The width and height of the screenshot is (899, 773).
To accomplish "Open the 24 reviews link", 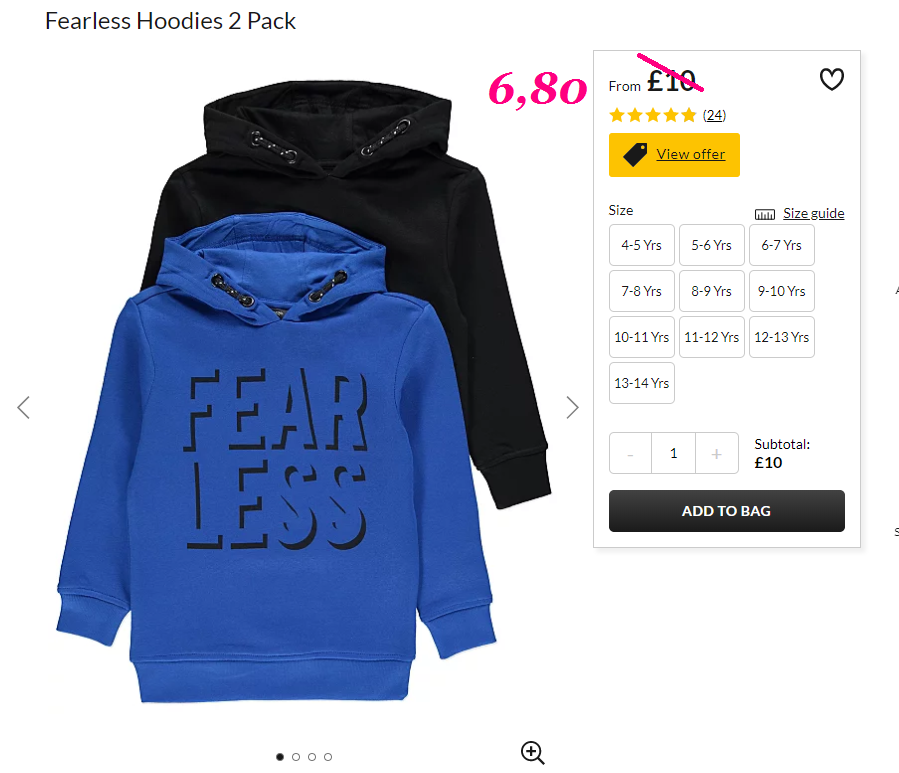I will pyautogui.click(x=714, y=115).
